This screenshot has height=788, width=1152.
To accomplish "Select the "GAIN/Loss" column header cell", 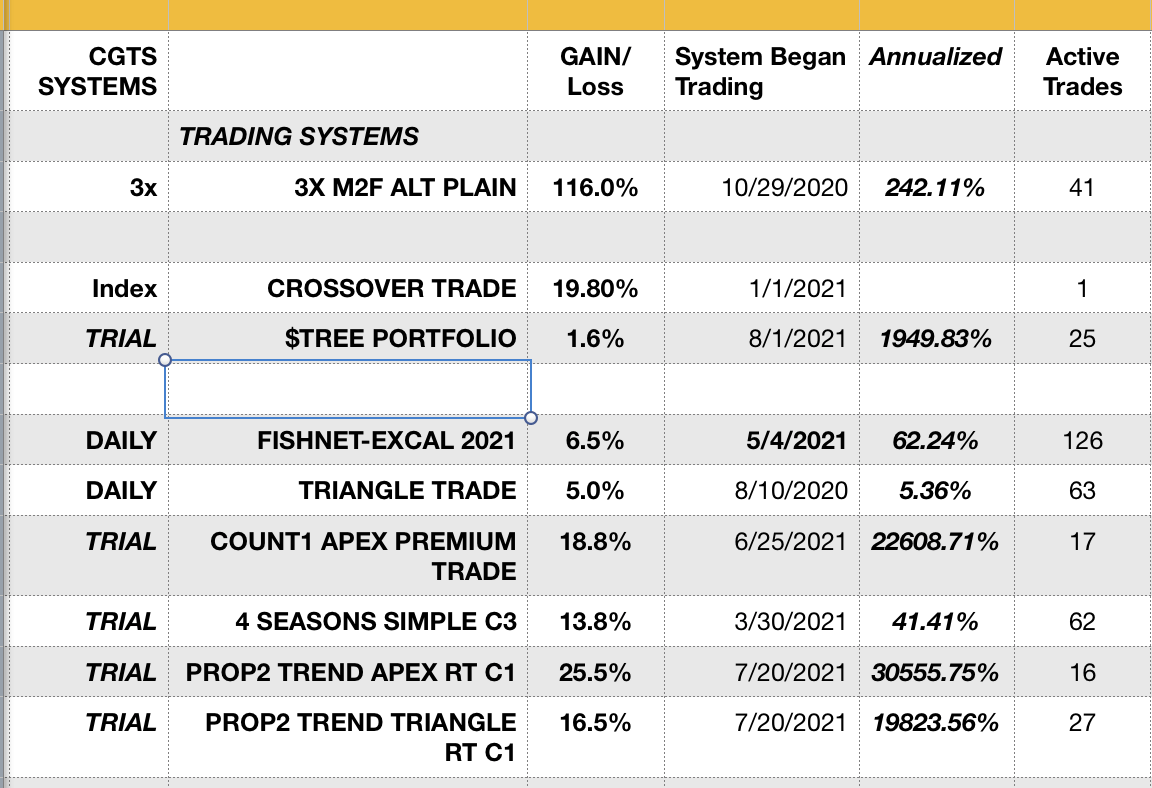I will click(595, 72).
